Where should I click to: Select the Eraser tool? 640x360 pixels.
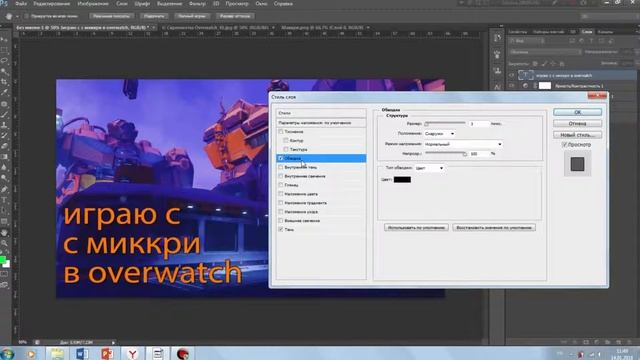pyautogui.click(x=4, y=146)
